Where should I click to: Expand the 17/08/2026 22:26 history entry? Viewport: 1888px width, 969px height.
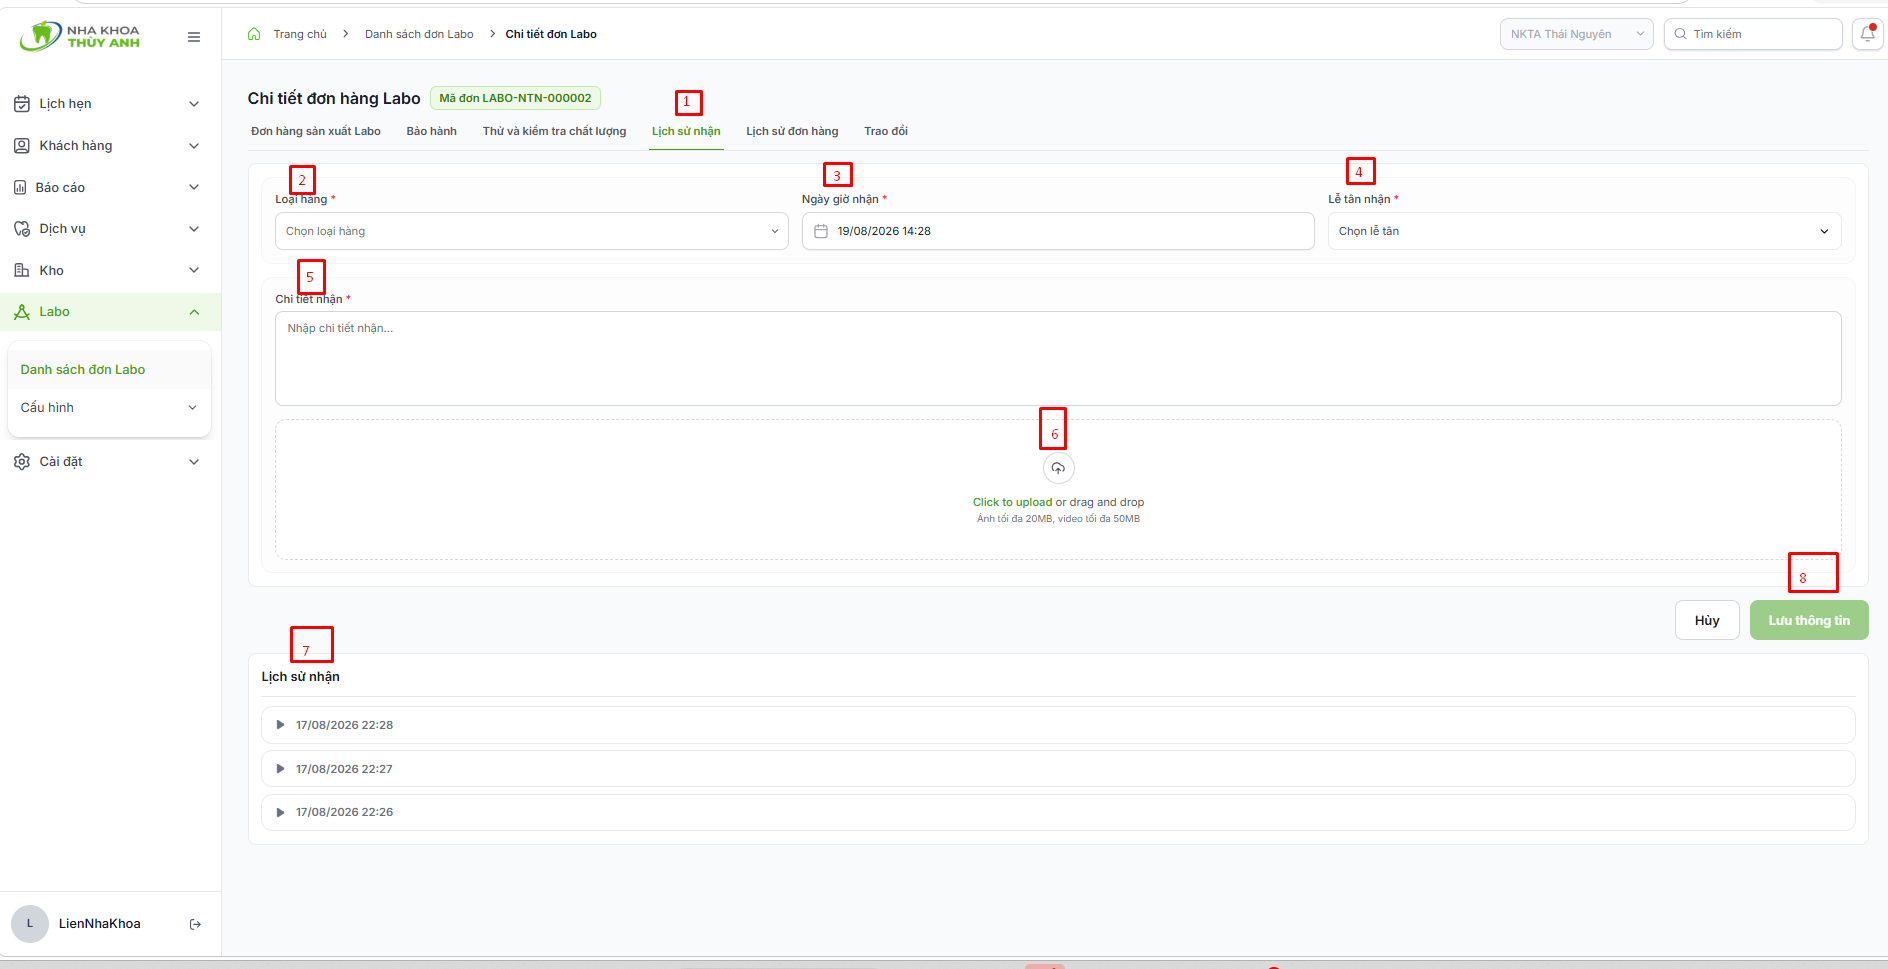pyautogui.click(x=1058, y=812)
